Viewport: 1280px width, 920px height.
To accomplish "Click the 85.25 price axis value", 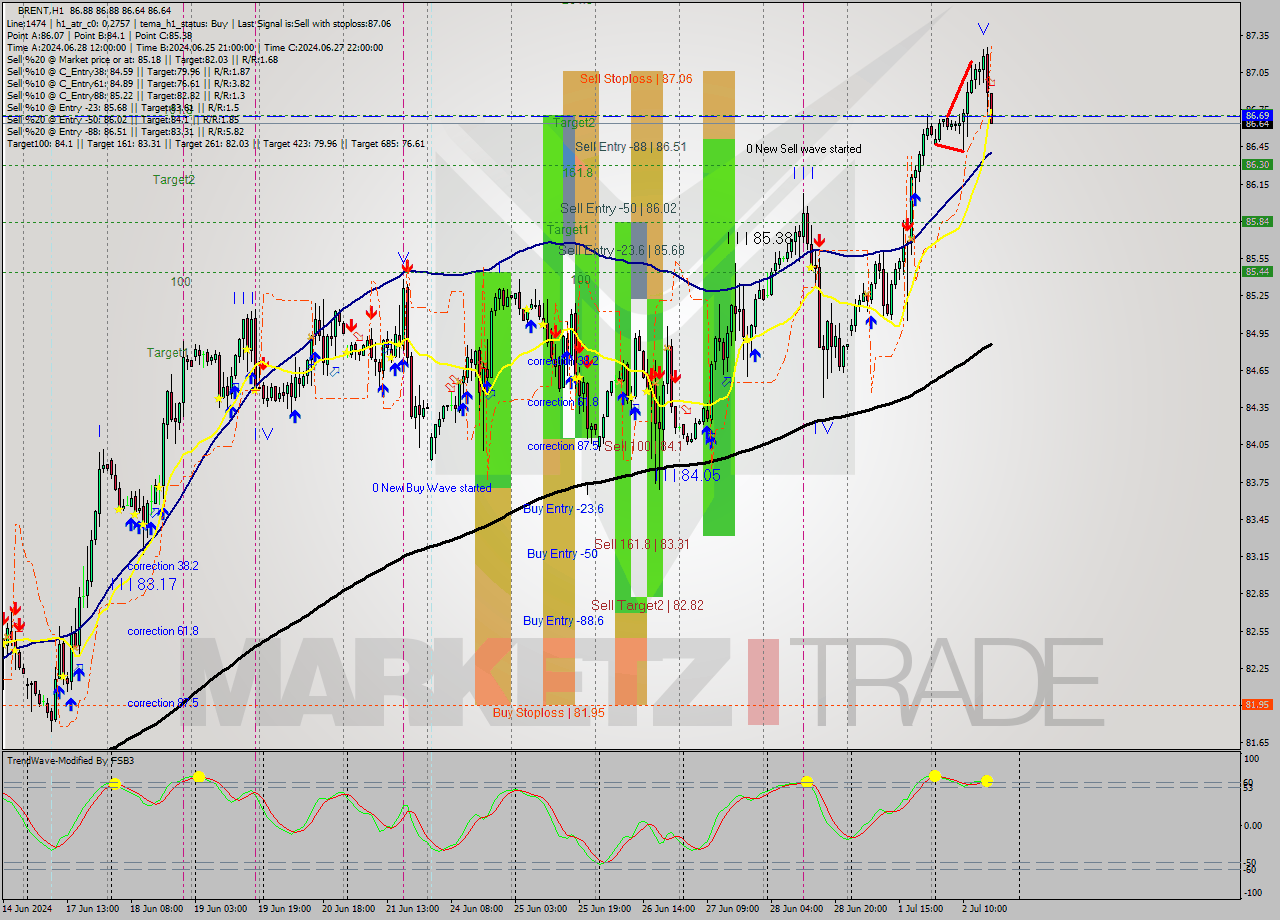I will click(1258, 296).
